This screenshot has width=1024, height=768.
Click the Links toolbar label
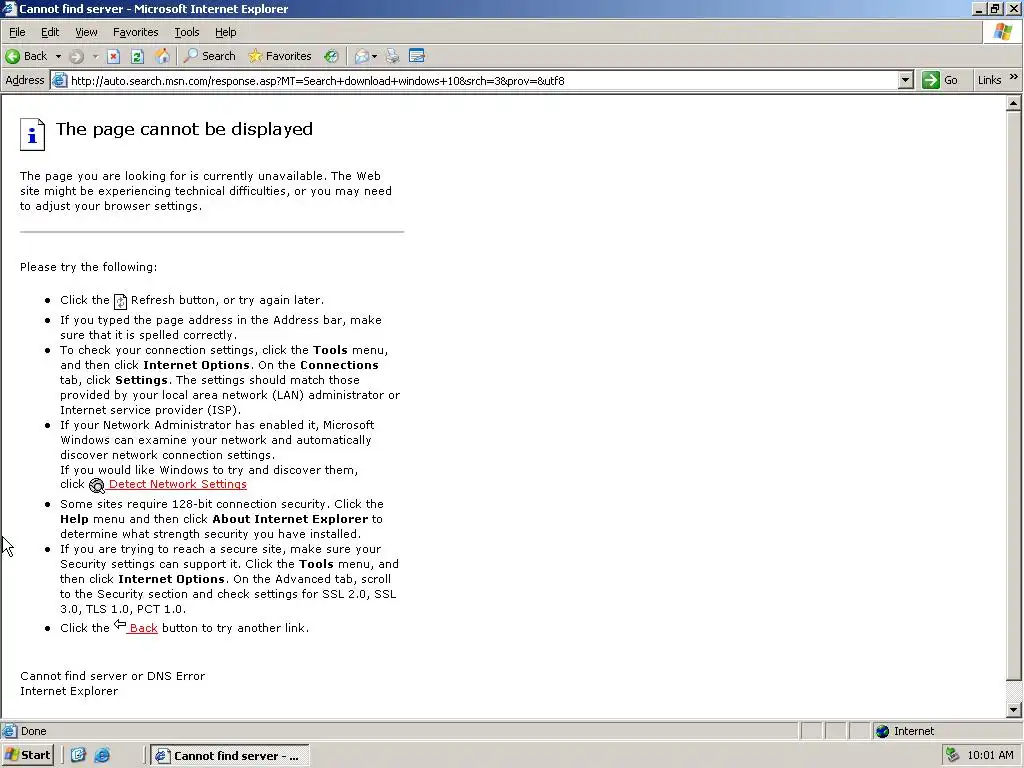989,80
